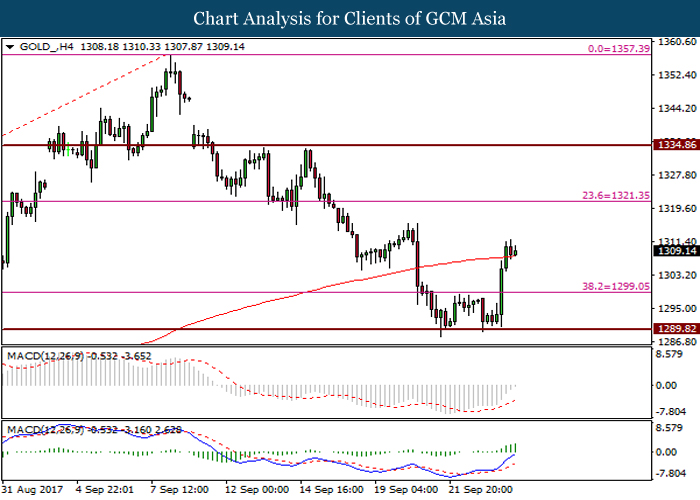The width and height of the screenshot is (700, 500).
Task: Click the 21 Sep 20:00 time label
Action: point(481,489)
